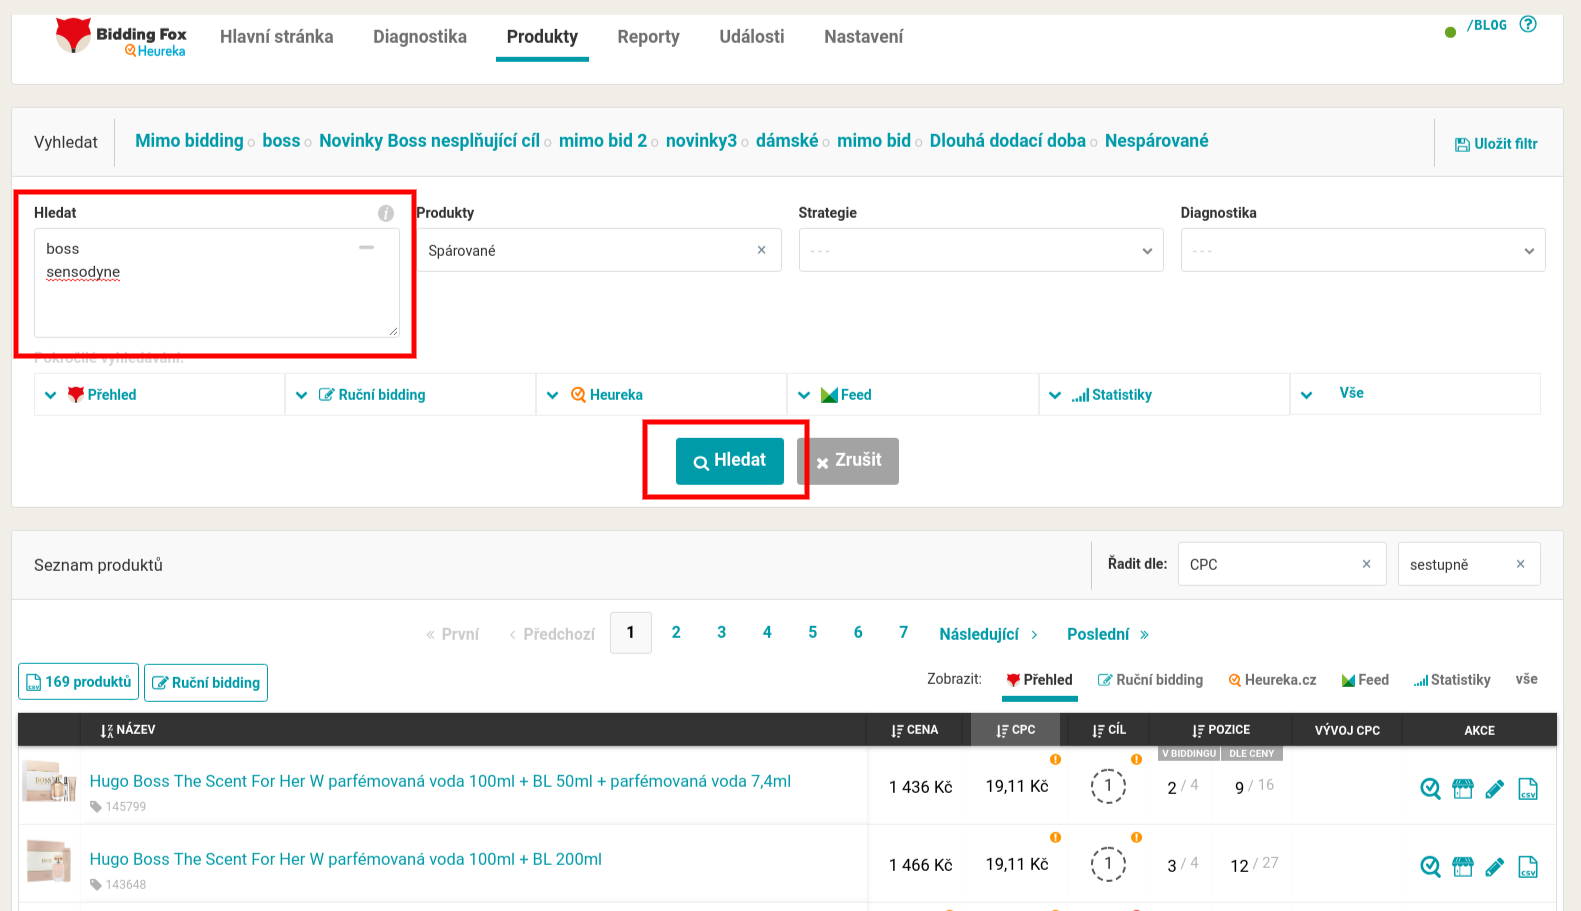
Task: Expand the Feed advanced search section
Action: coord(912,394)
